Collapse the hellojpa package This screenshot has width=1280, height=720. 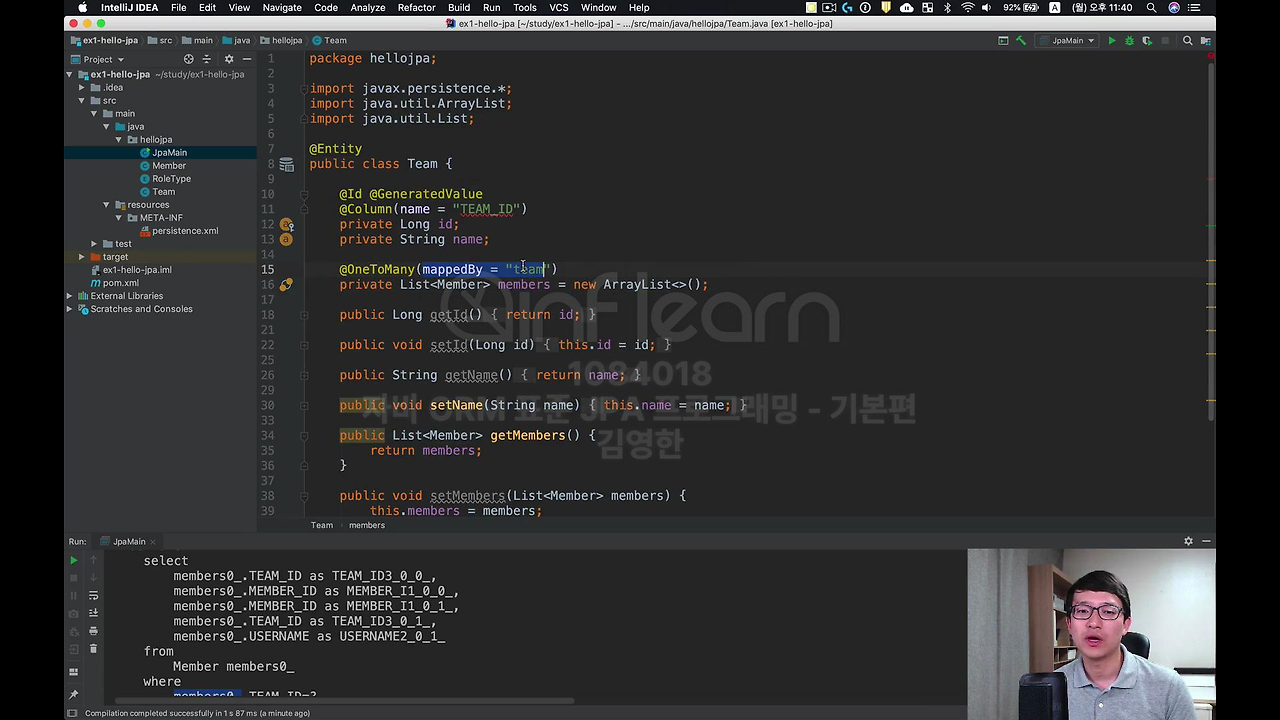[x=118, y=139]
